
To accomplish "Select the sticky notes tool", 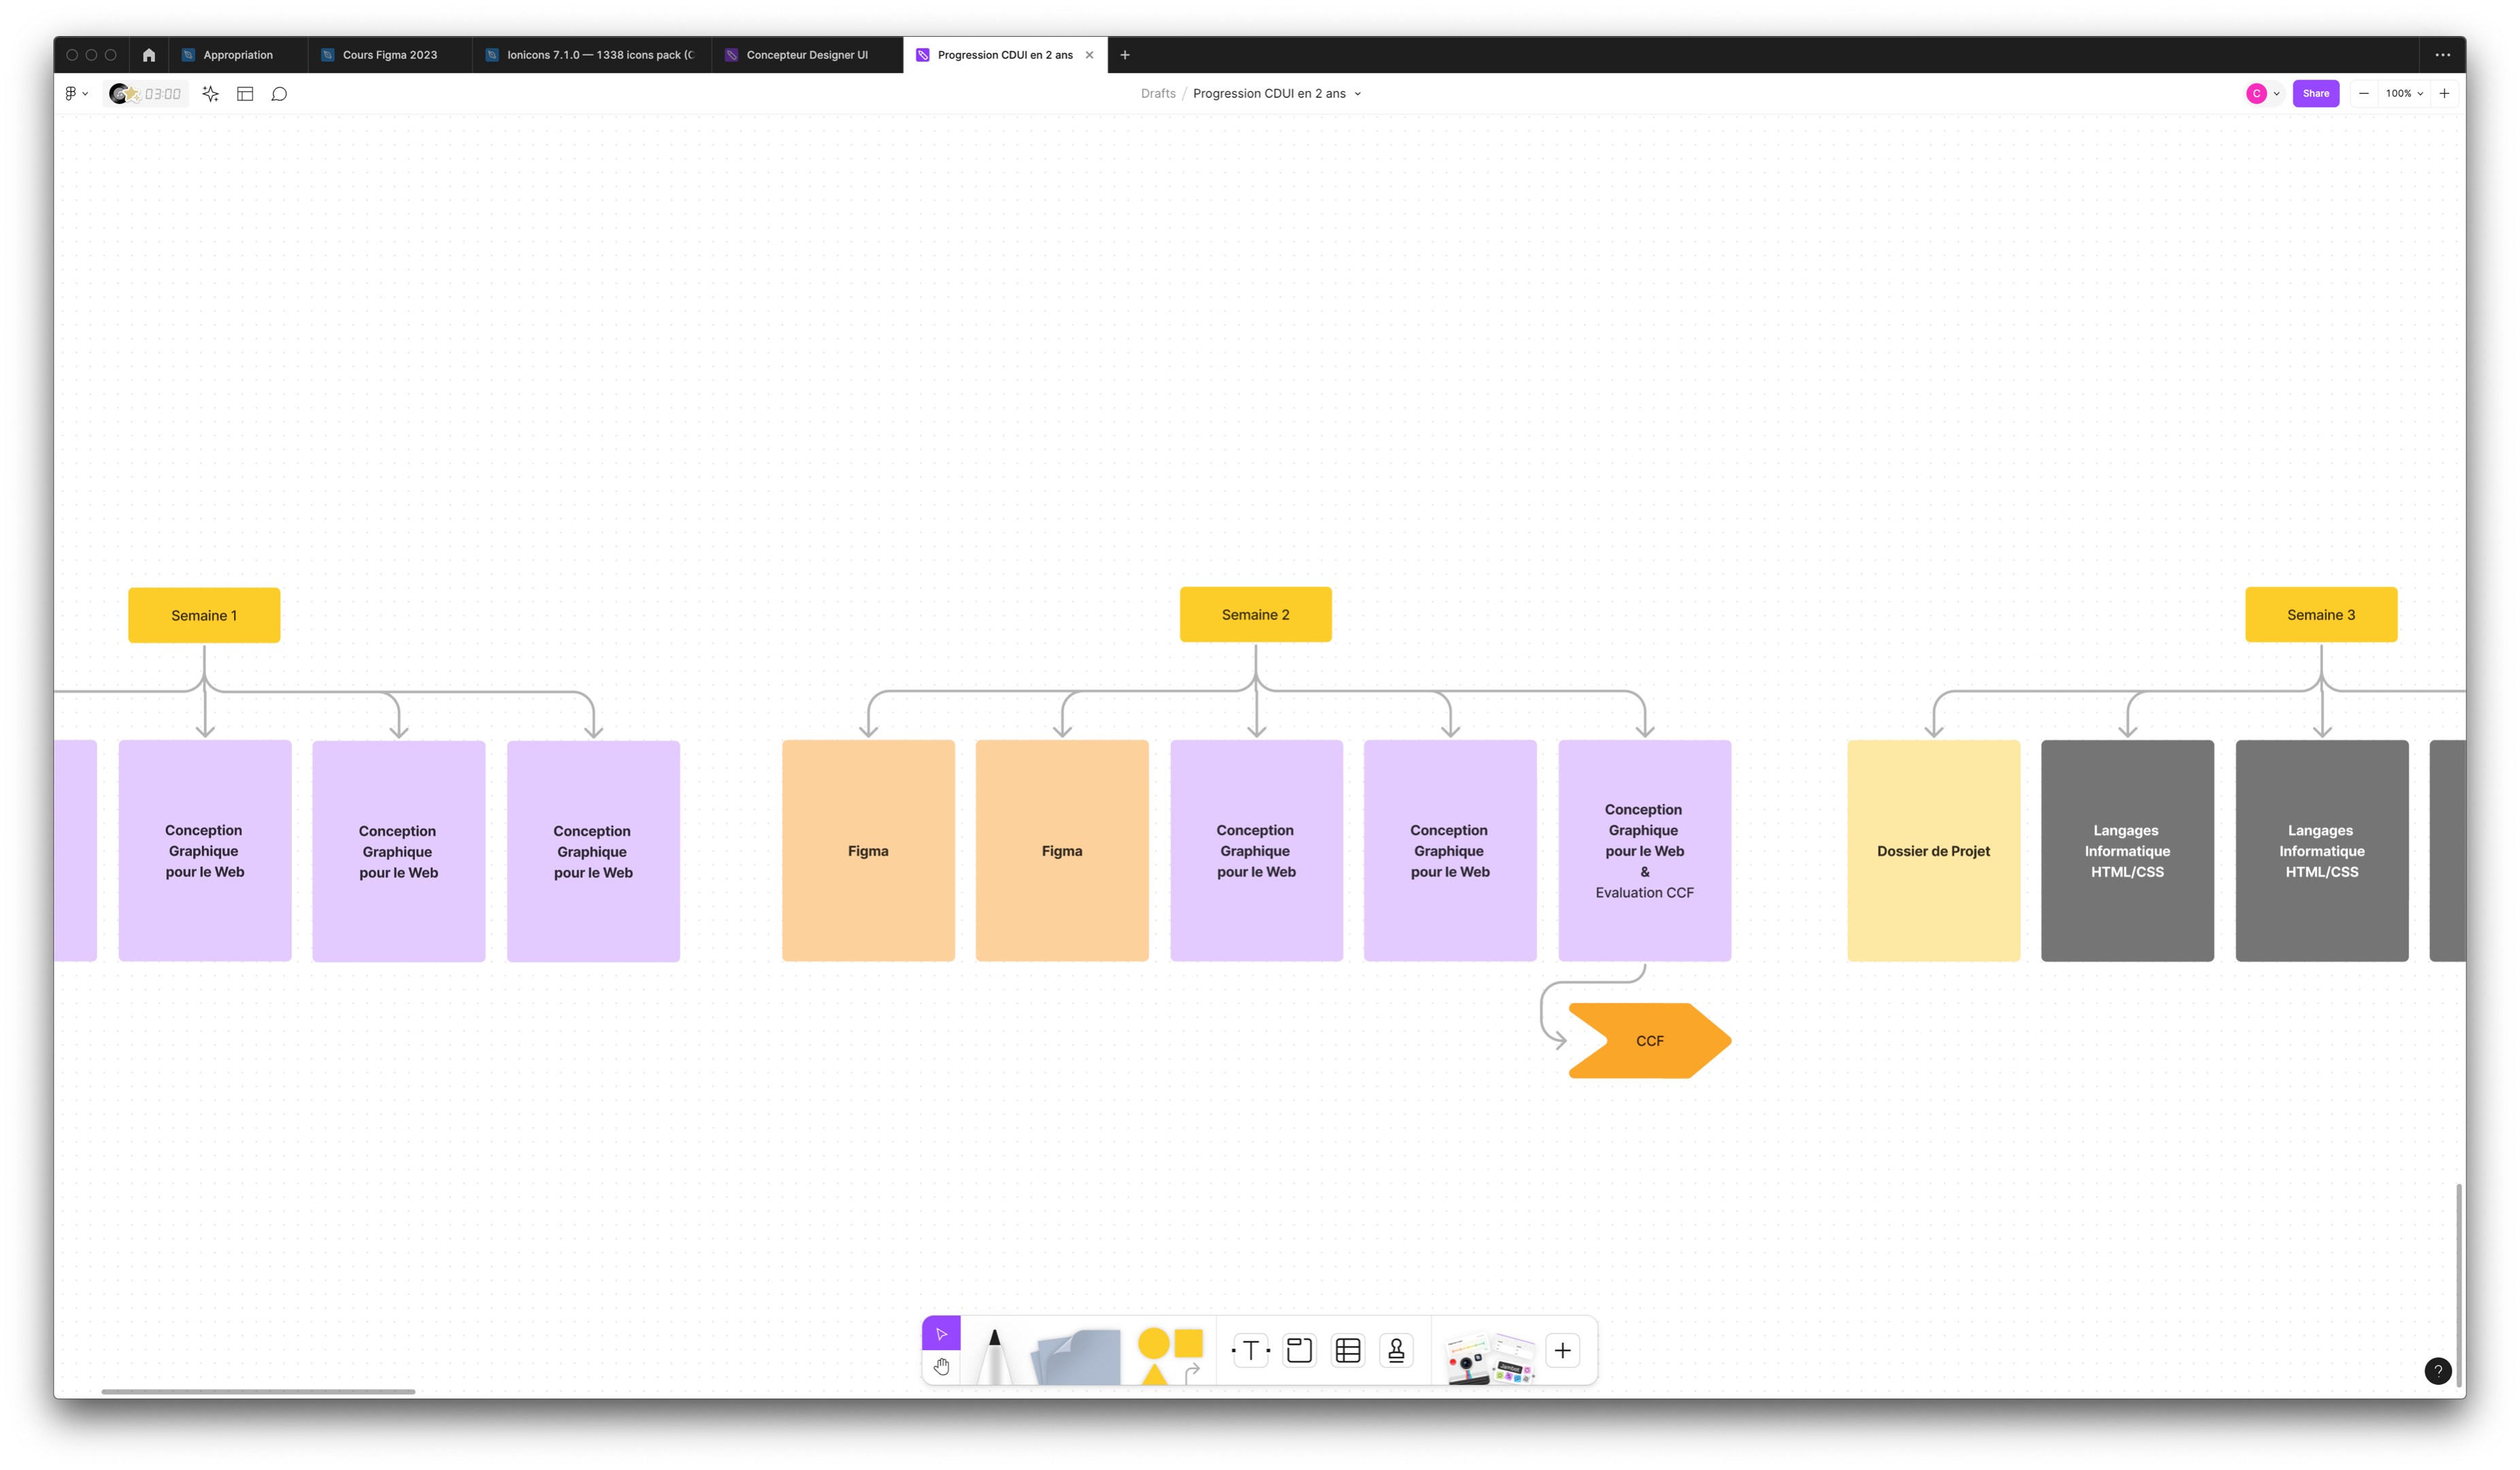I will tap(1077, 1357).
